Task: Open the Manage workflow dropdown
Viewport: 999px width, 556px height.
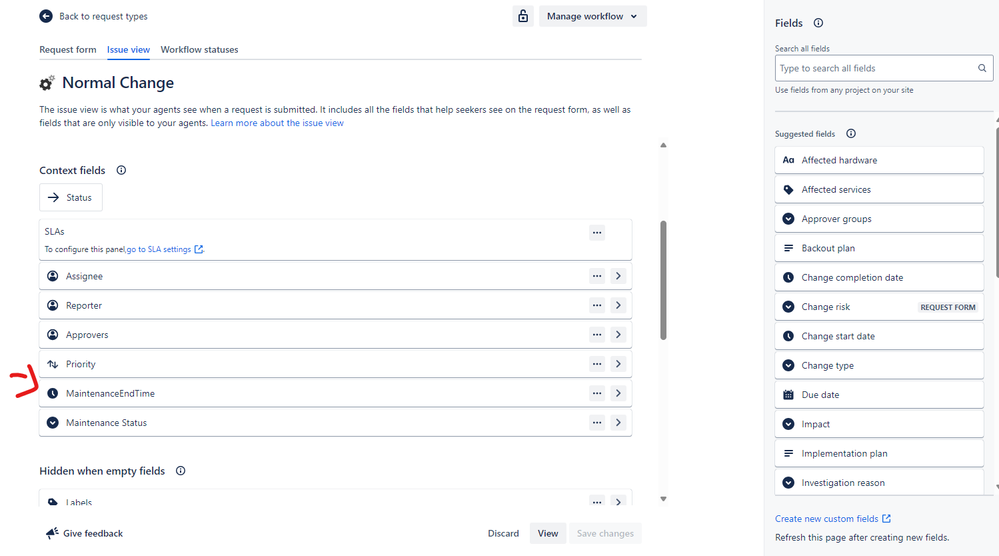Action: [x=593, y=17]
